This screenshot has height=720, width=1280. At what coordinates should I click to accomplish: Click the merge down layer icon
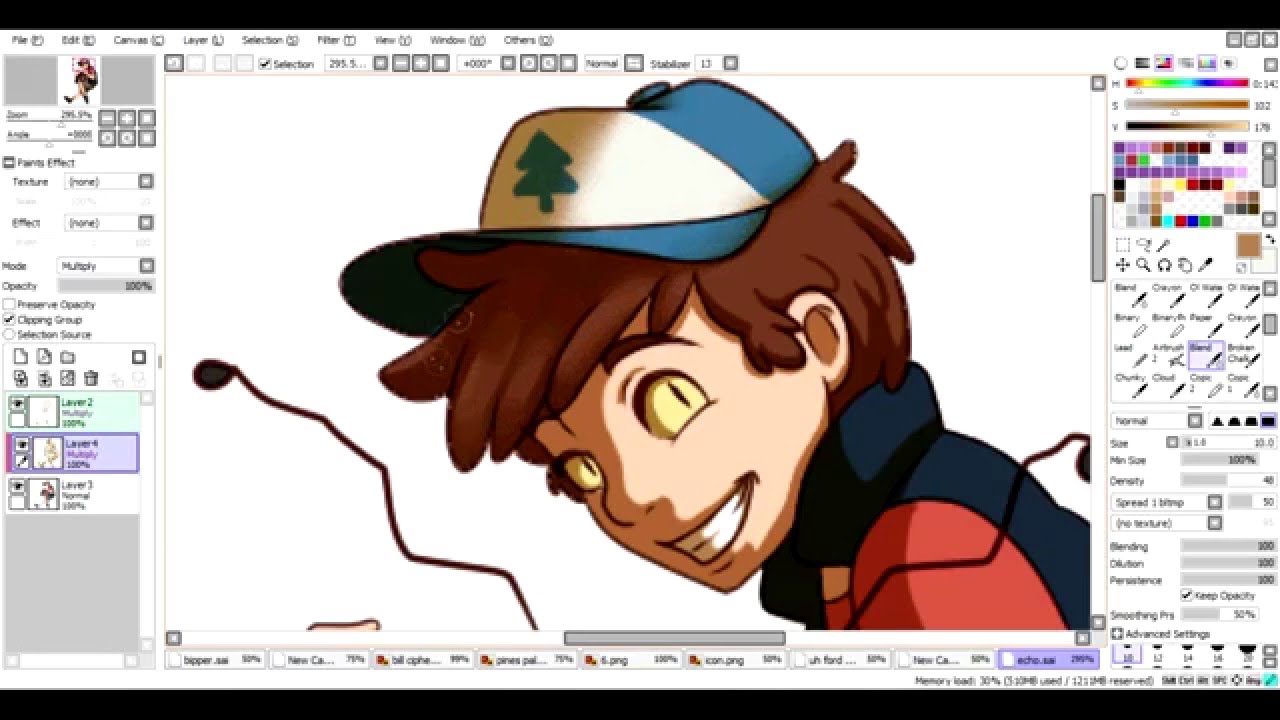click(44, 378)
